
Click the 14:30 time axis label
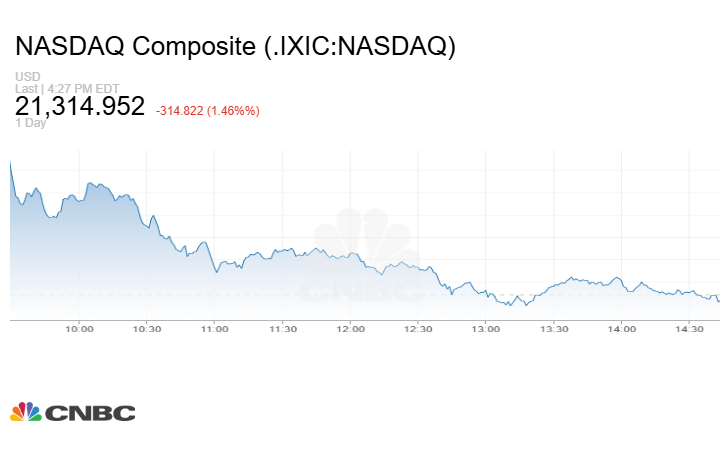coord(689,328)
